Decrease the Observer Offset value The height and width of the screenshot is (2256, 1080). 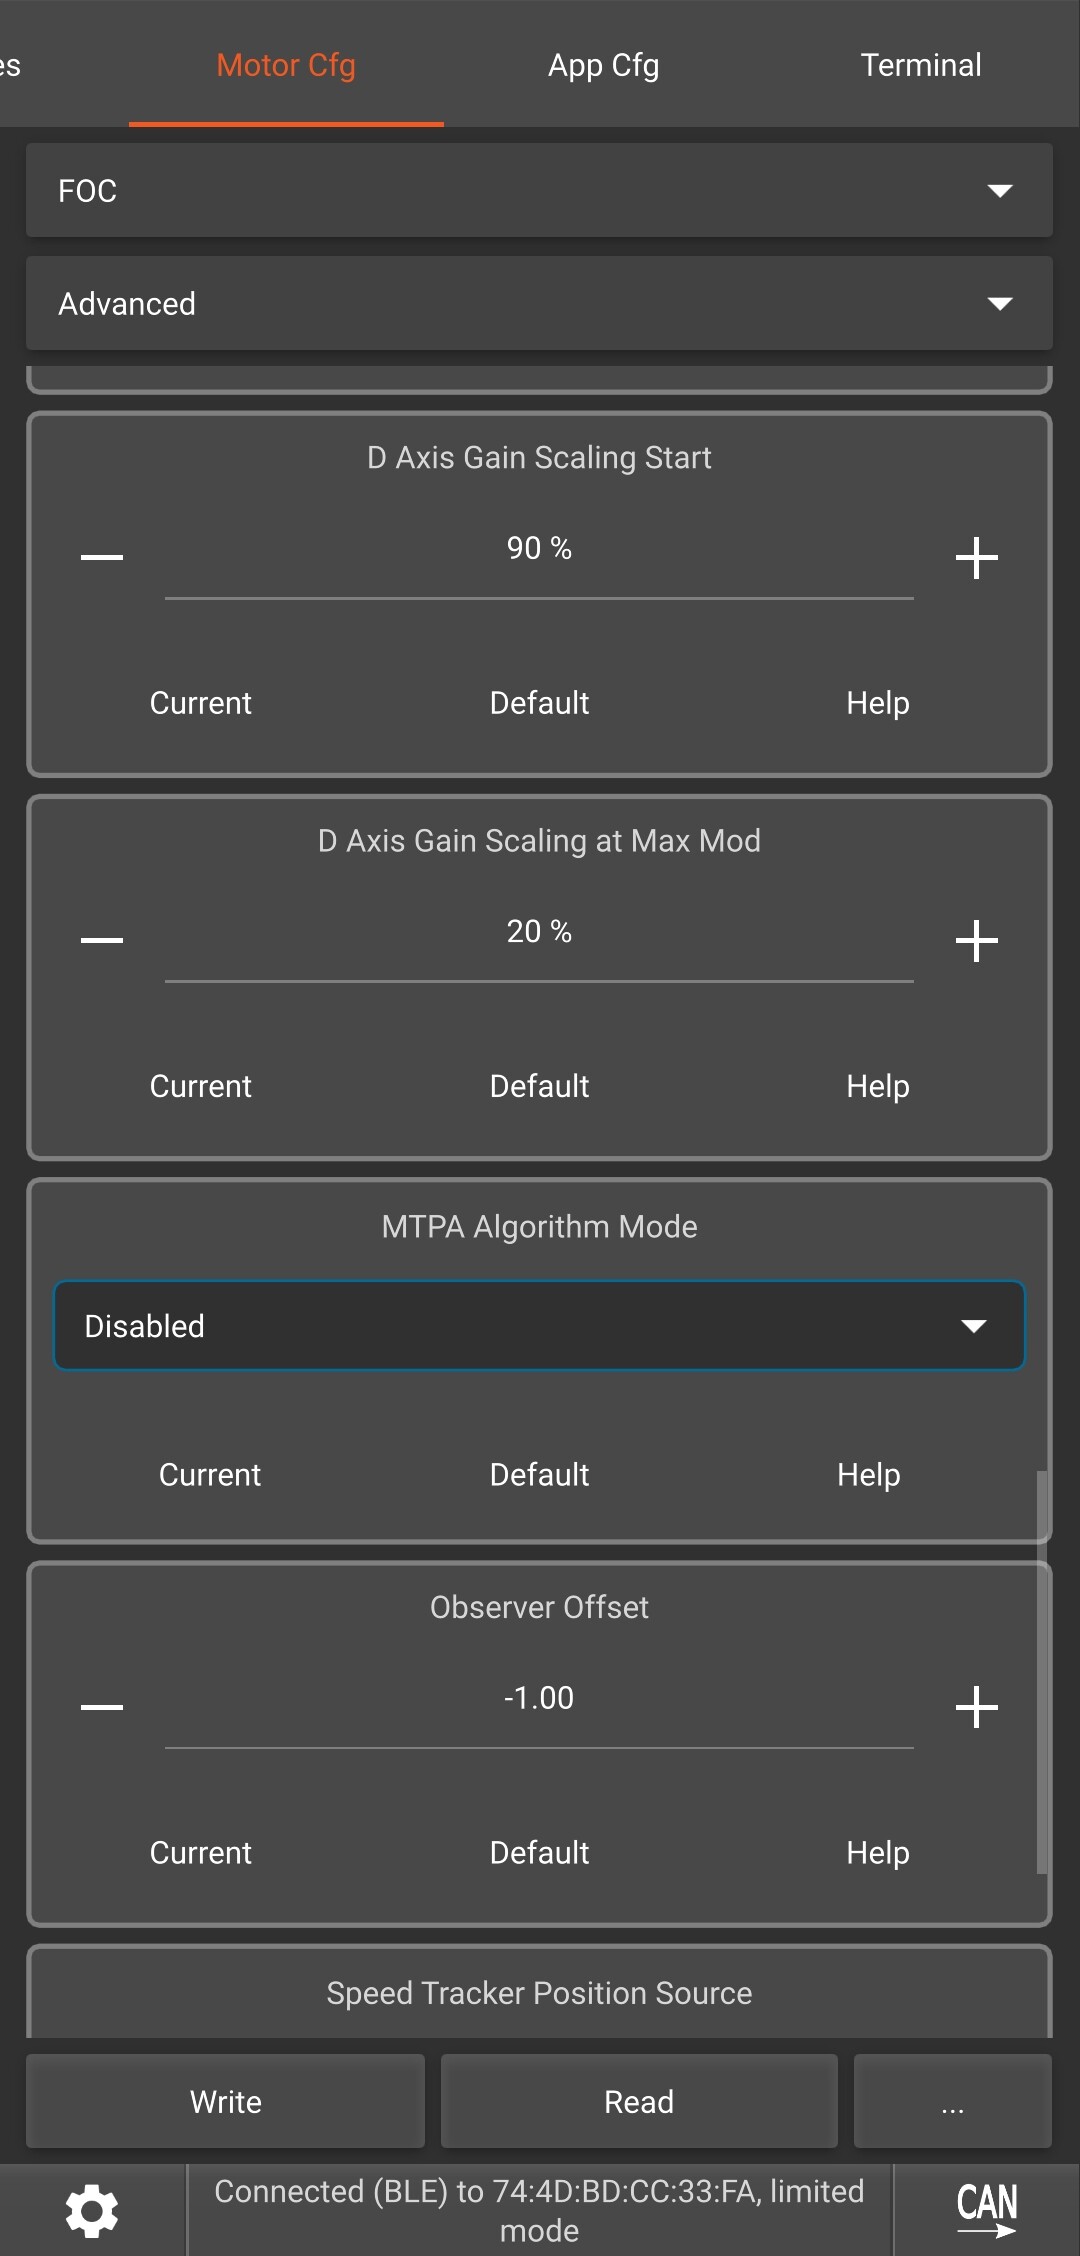coord(102,1706)
